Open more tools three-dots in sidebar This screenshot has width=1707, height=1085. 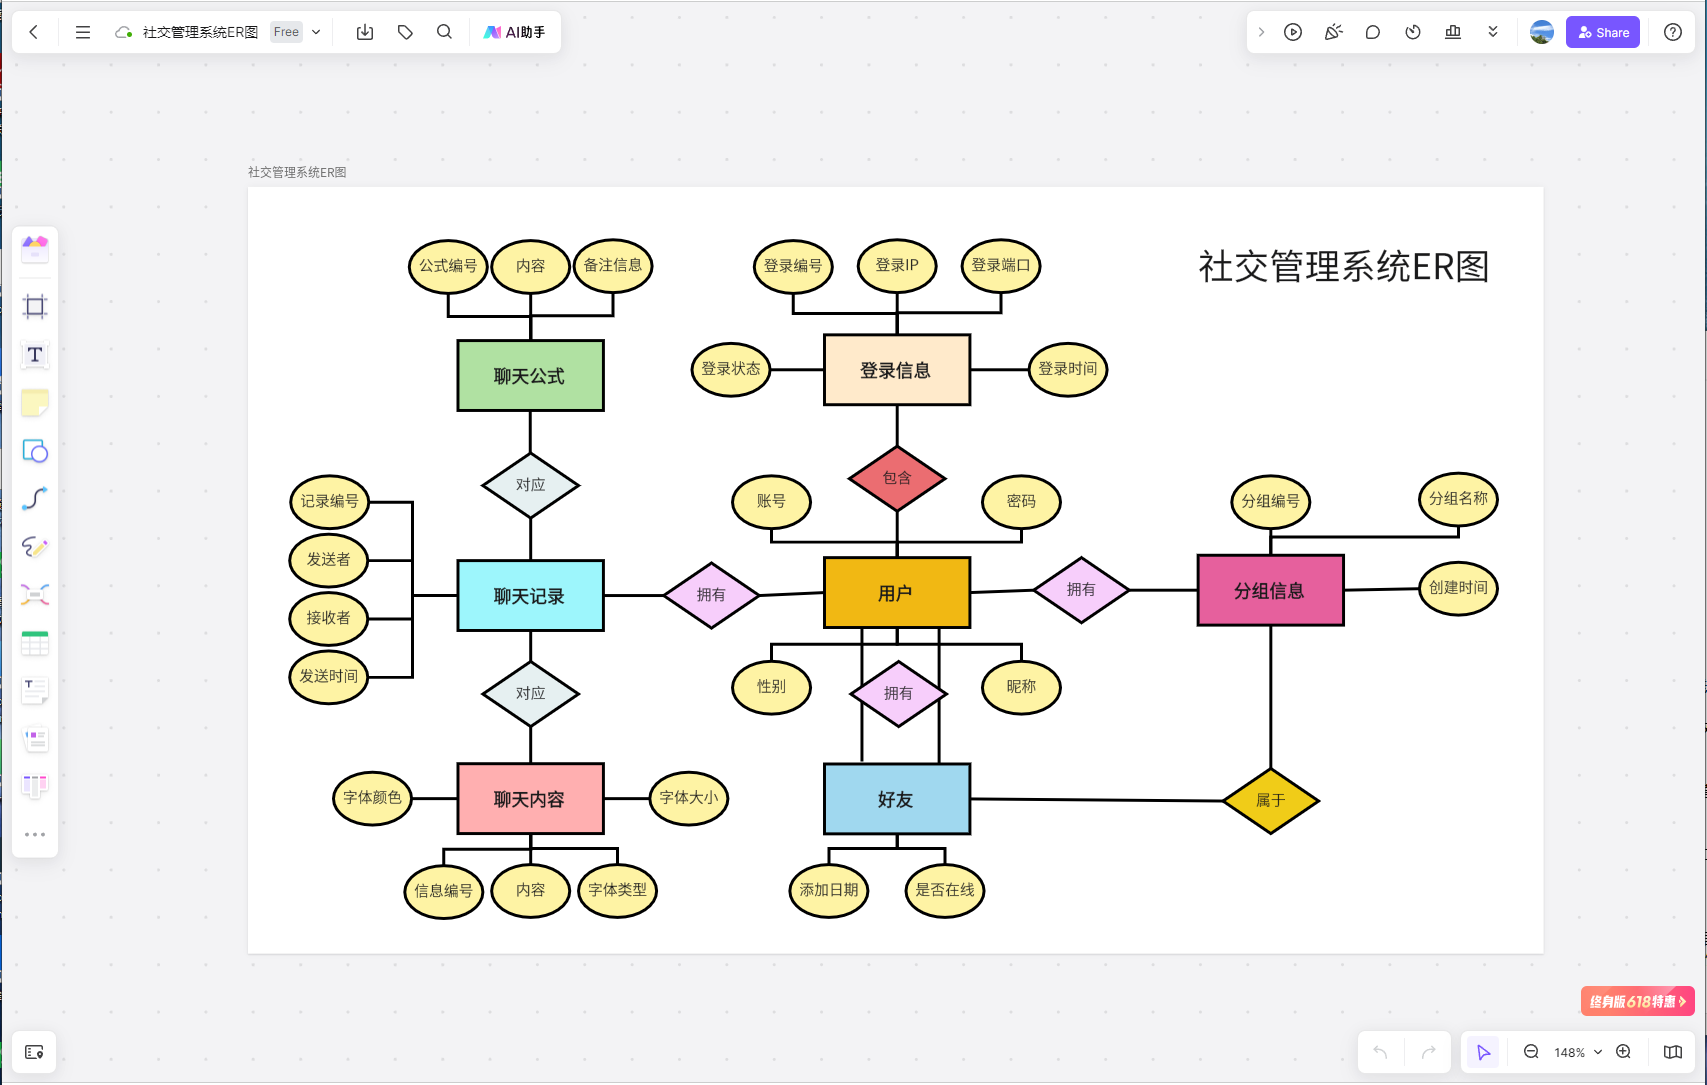pos(35,834)
